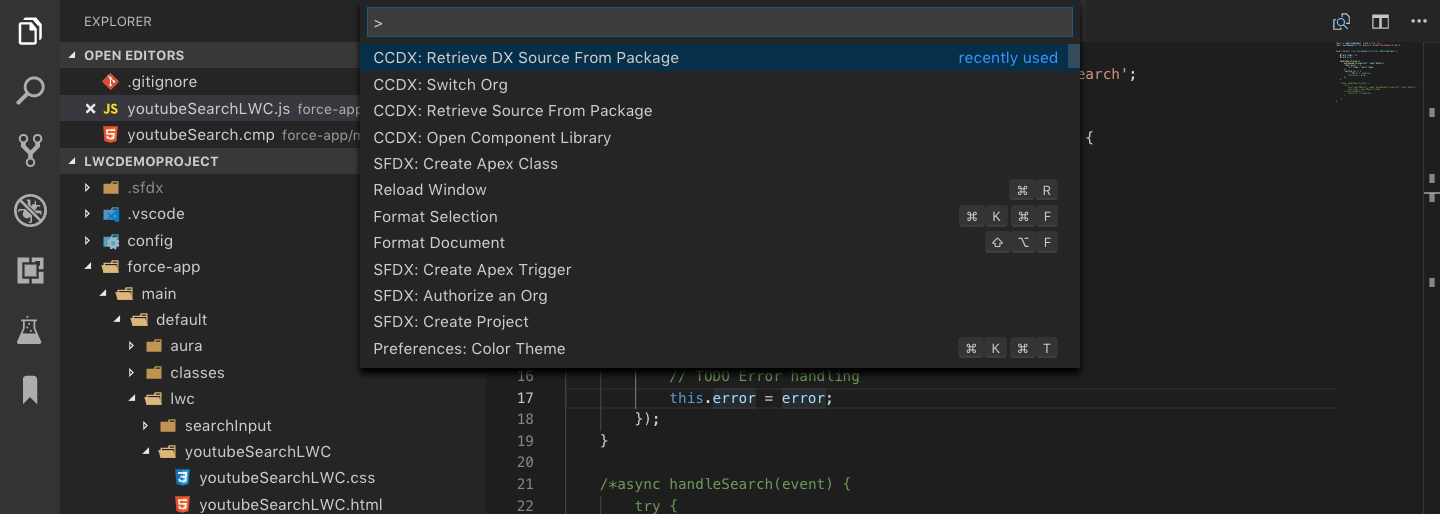Screen dimensions: 1440x514
Task: Collapse the youtubeSearchLWC folder
Action: [x=146, y=452]
